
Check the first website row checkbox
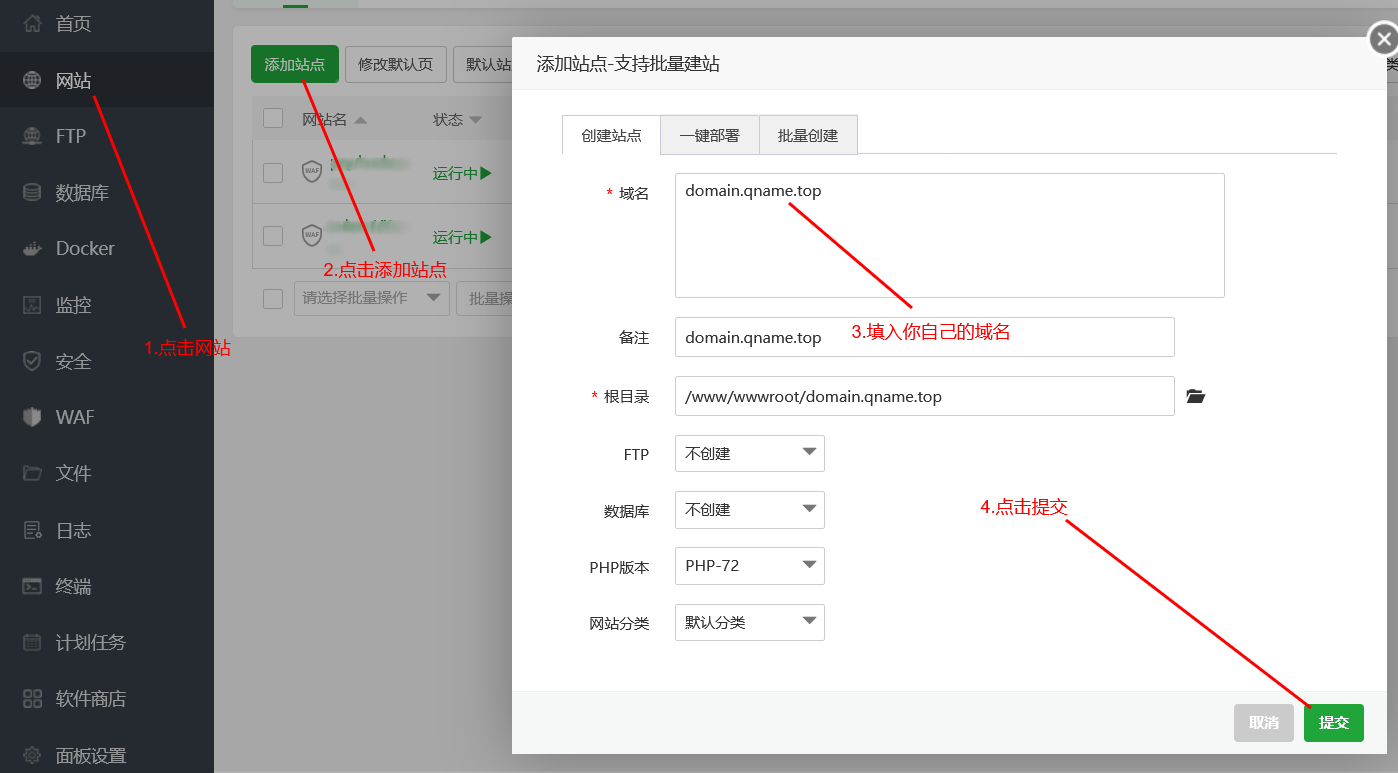click(273, 173)
